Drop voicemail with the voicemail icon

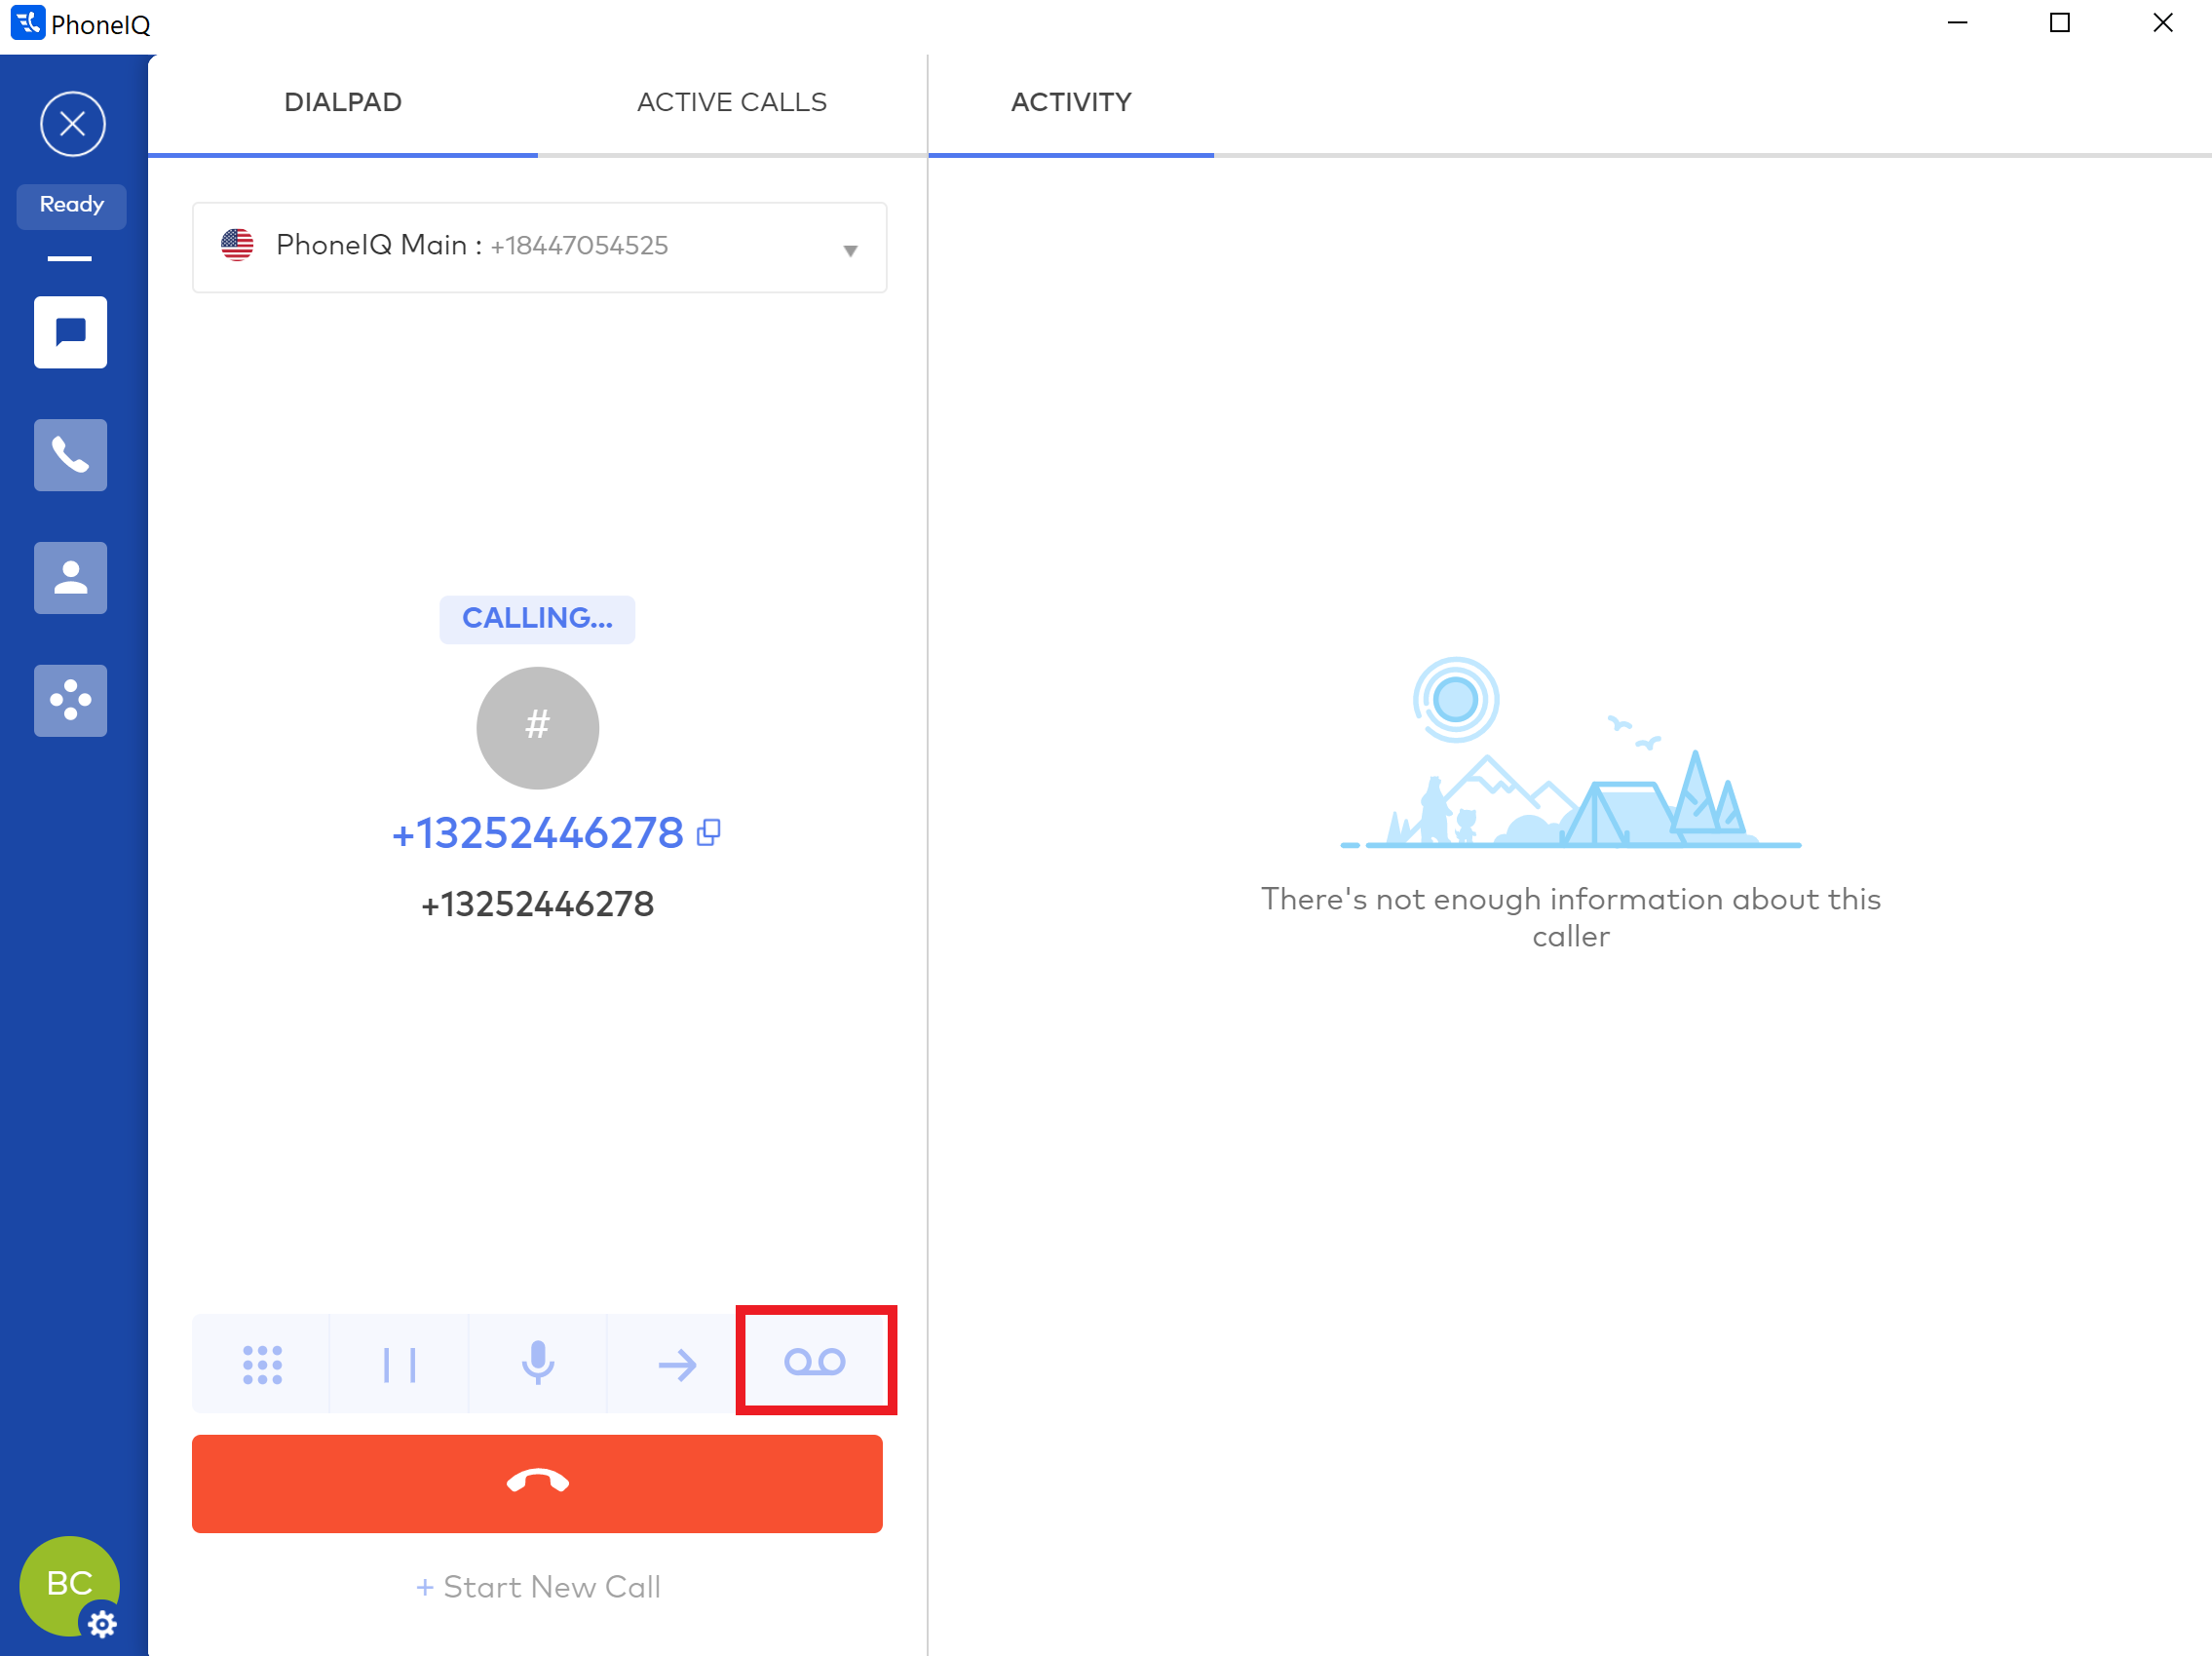click(x=815, y=1361)
